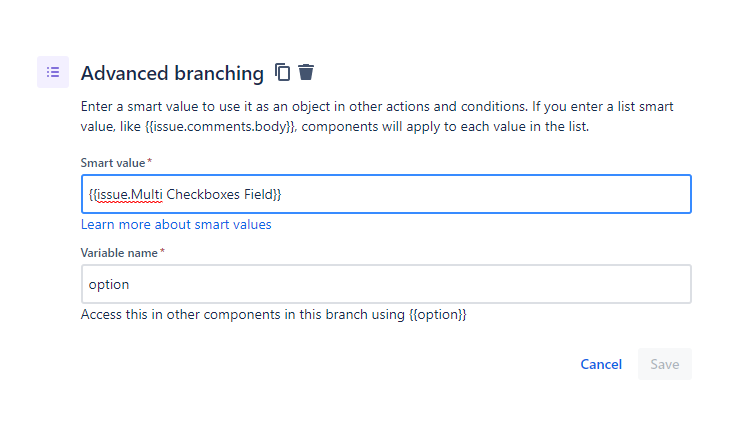Click the Advanced branching heading
The image size is (746, 446).
click(x=172, y=73)
